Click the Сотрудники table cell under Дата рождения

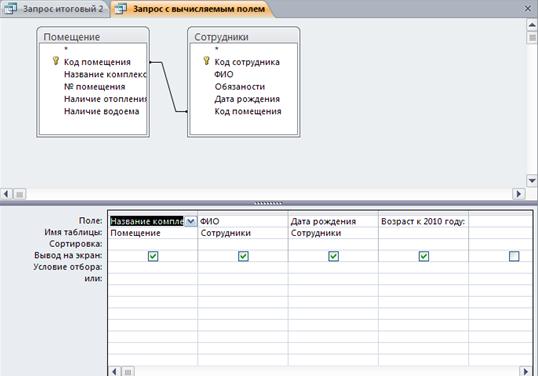pos(333,233)
